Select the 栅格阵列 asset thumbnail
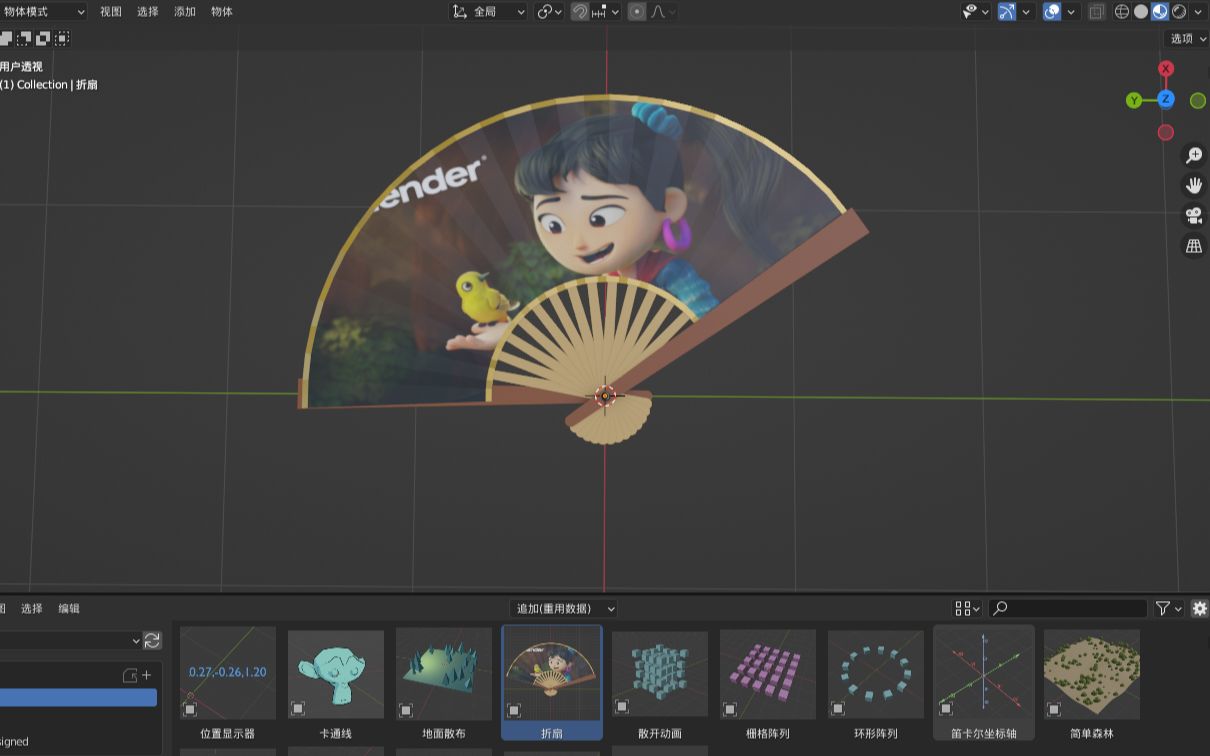 [768, 675]
